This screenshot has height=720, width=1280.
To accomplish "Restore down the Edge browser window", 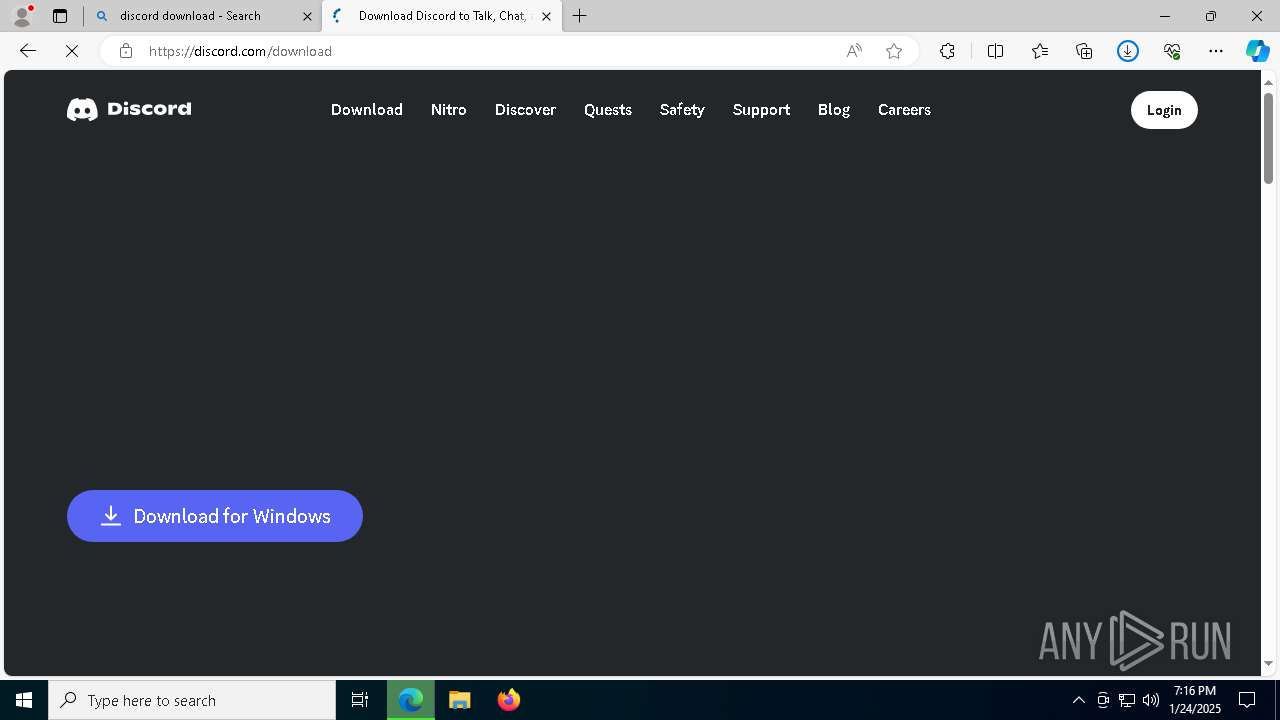I will point(1211,16).
